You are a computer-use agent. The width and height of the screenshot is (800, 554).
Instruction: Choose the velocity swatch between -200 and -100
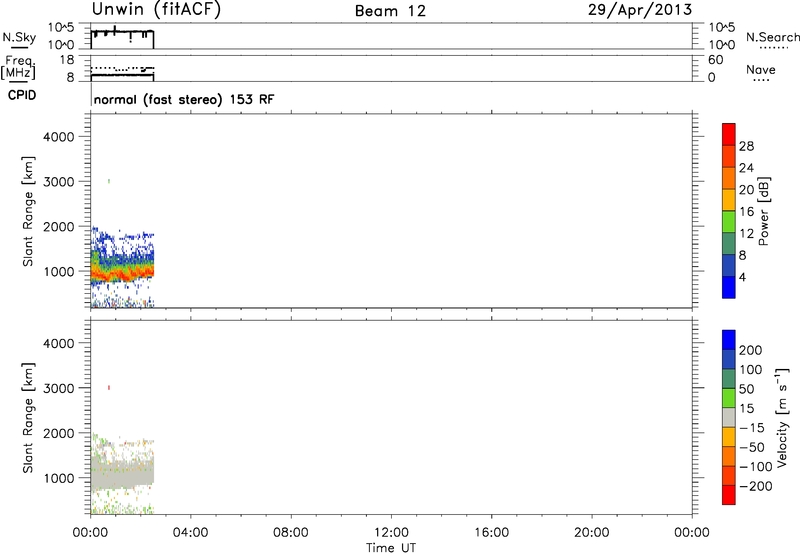coord(729,475)
